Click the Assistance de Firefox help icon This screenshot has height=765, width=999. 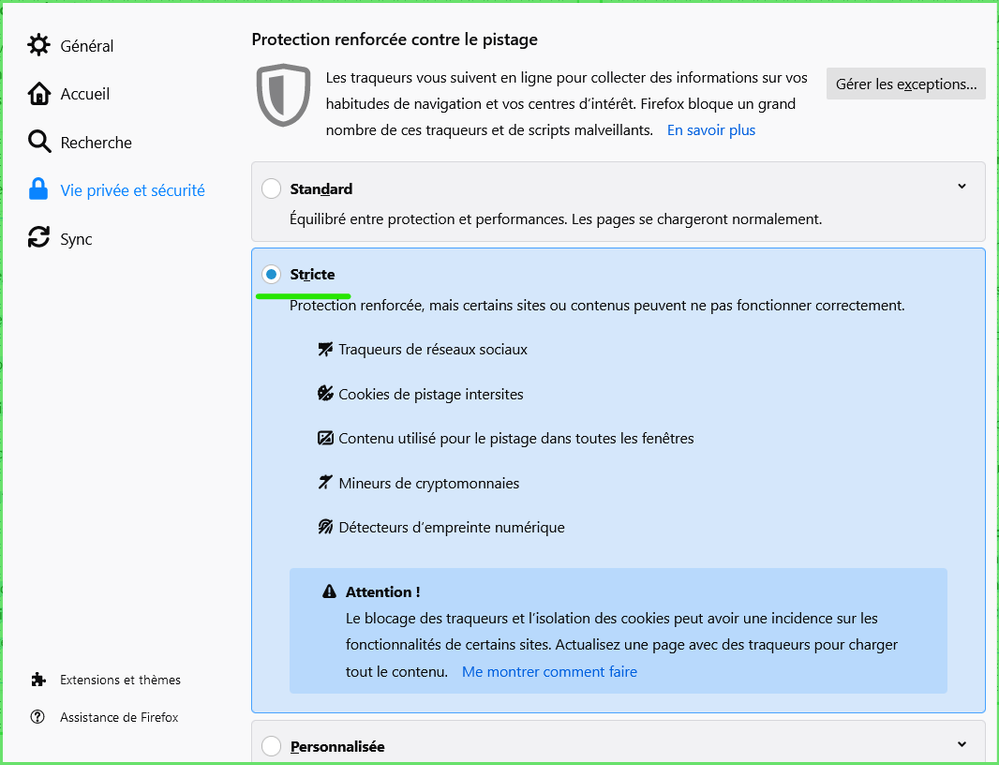coord(39,717)
